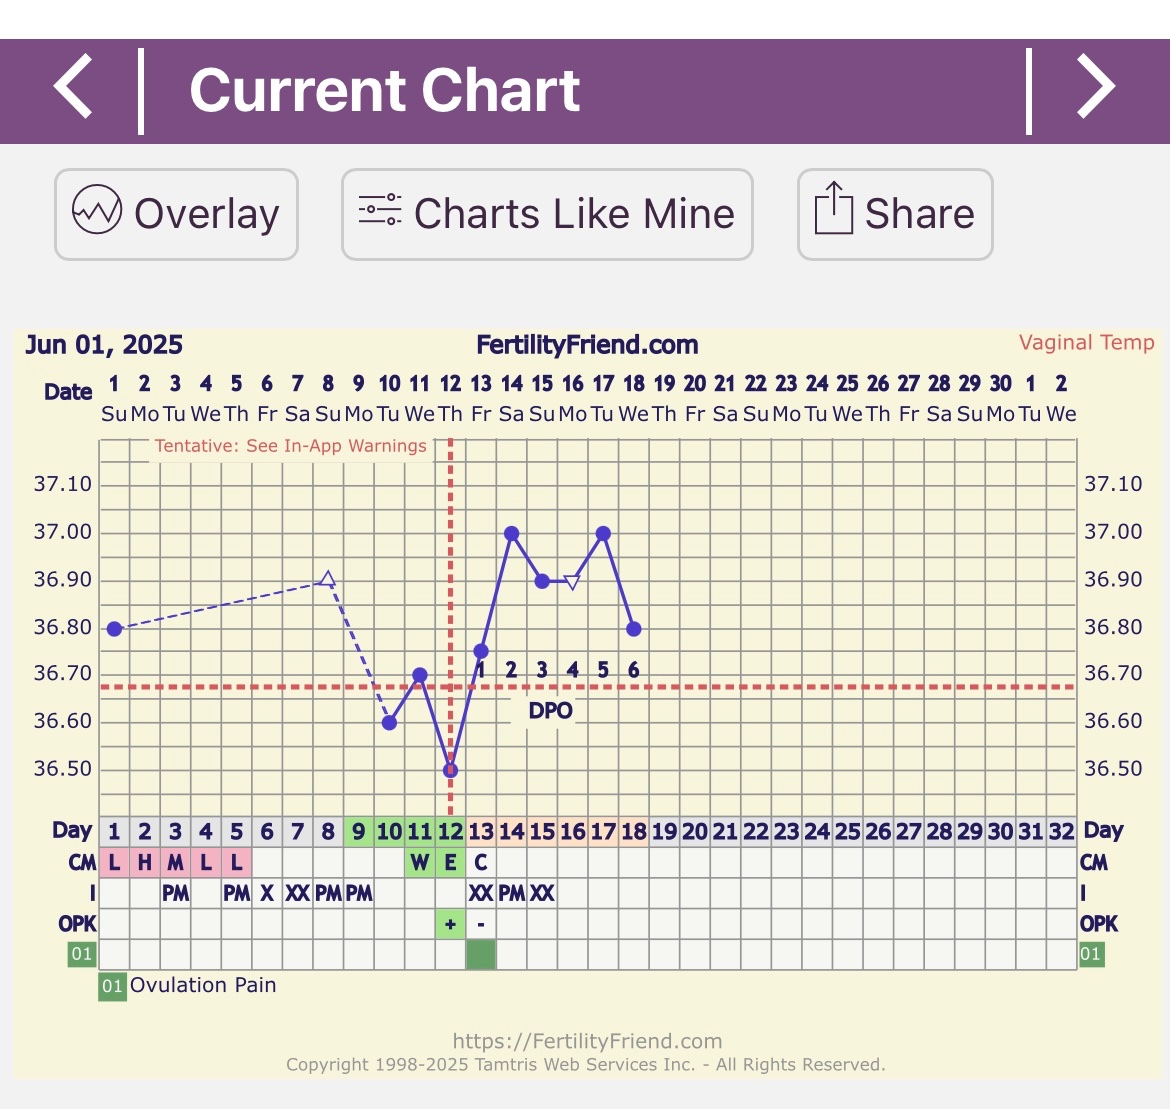
Task: Click the 37.00 temperature point on June 14
Action: (x=511, y=534)
